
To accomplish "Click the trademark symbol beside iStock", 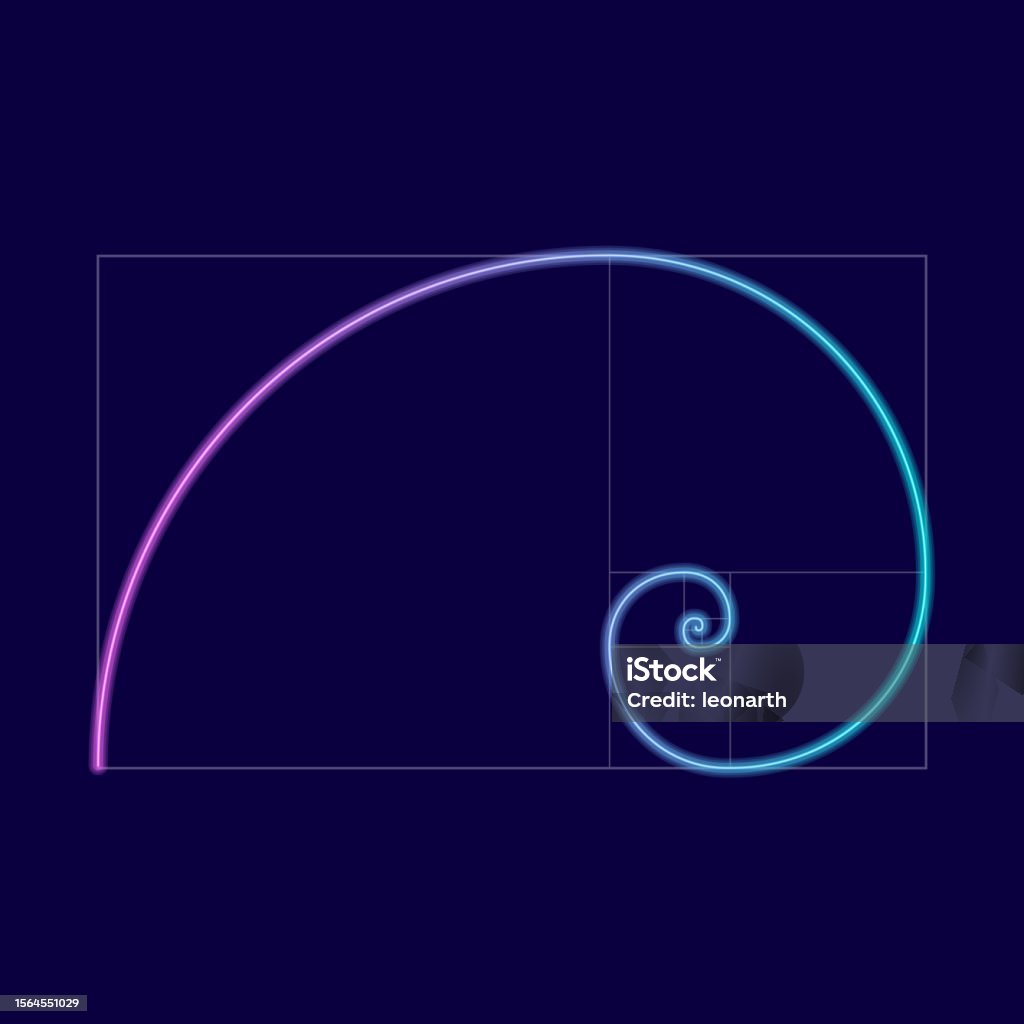I will point(718,660).
